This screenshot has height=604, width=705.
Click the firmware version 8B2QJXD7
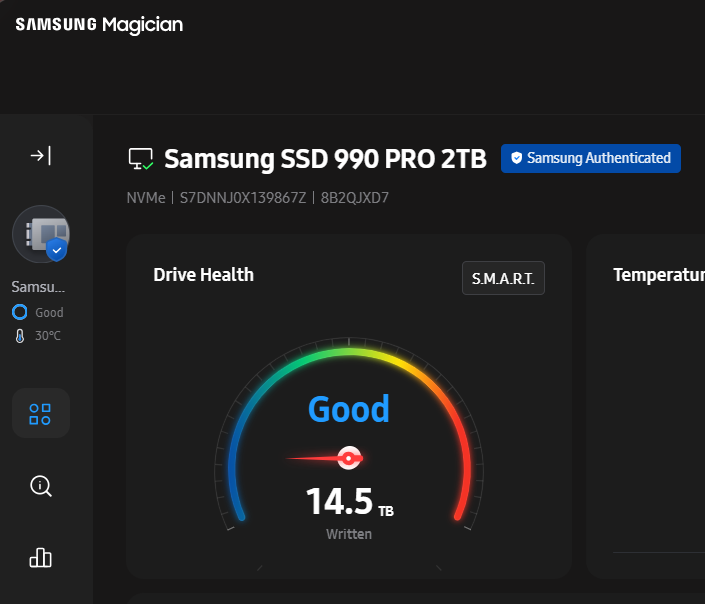(355, 198)
